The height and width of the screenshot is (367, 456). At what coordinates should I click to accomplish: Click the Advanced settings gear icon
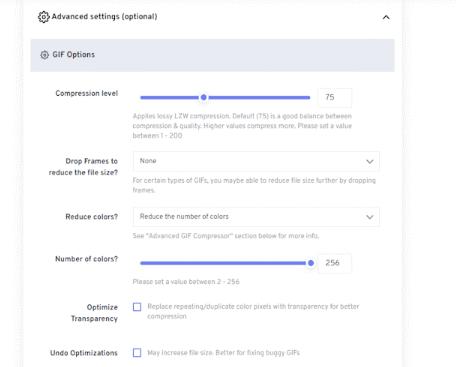point(43,17)
